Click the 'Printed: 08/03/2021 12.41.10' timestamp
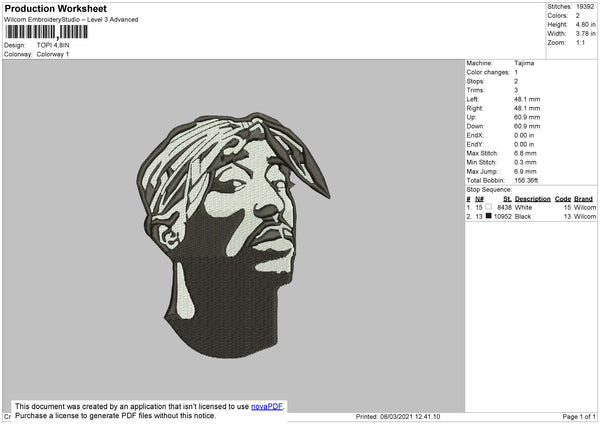 [x=398, y=416]
